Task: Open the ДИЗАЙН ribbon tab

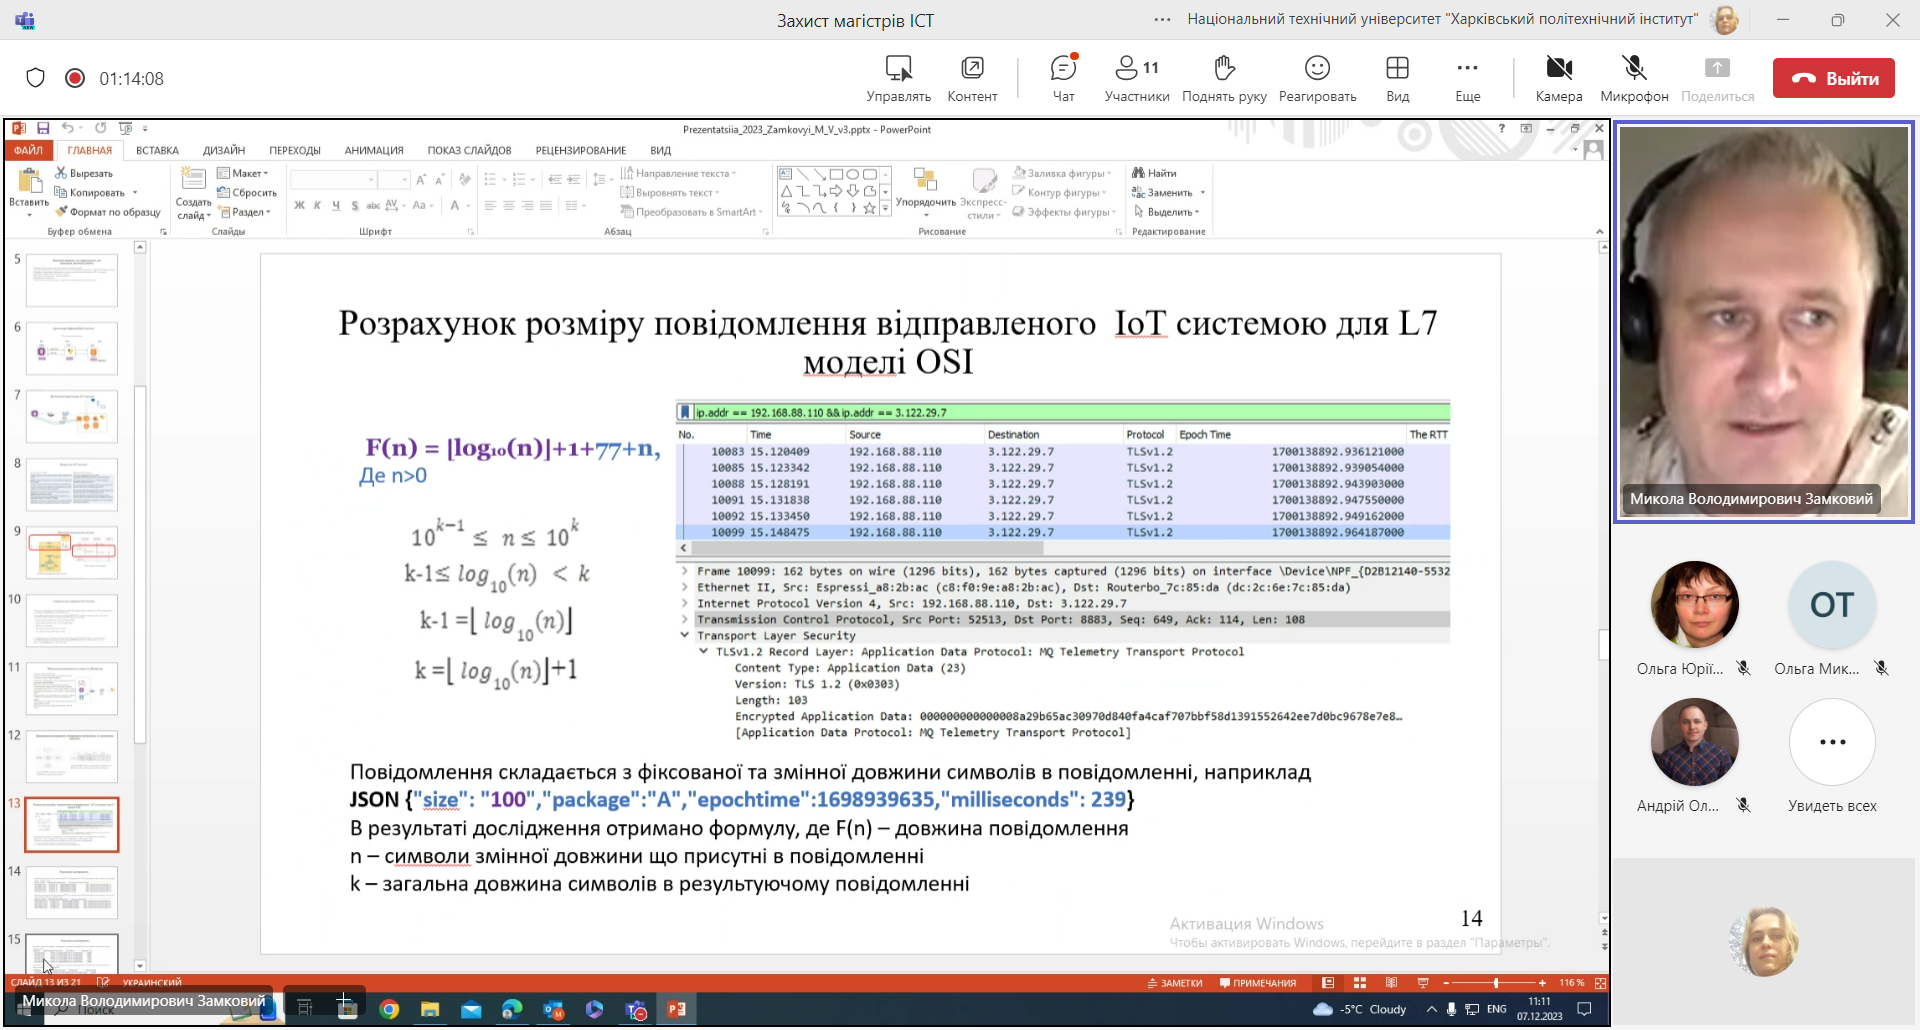Action: 224,151
